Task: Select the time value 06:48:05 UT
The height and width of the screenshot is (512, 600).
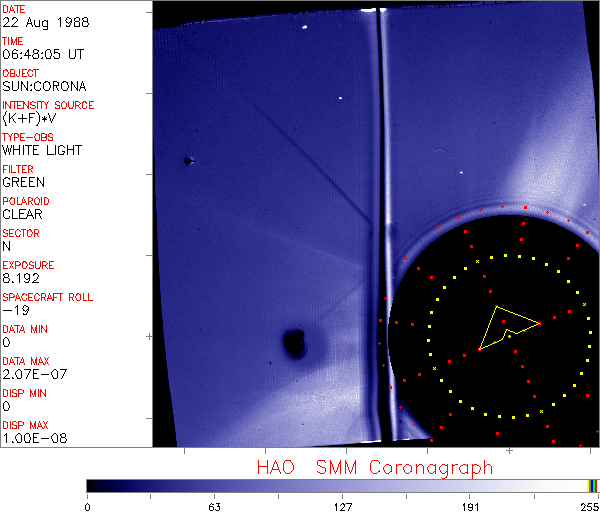Action: 42,55
